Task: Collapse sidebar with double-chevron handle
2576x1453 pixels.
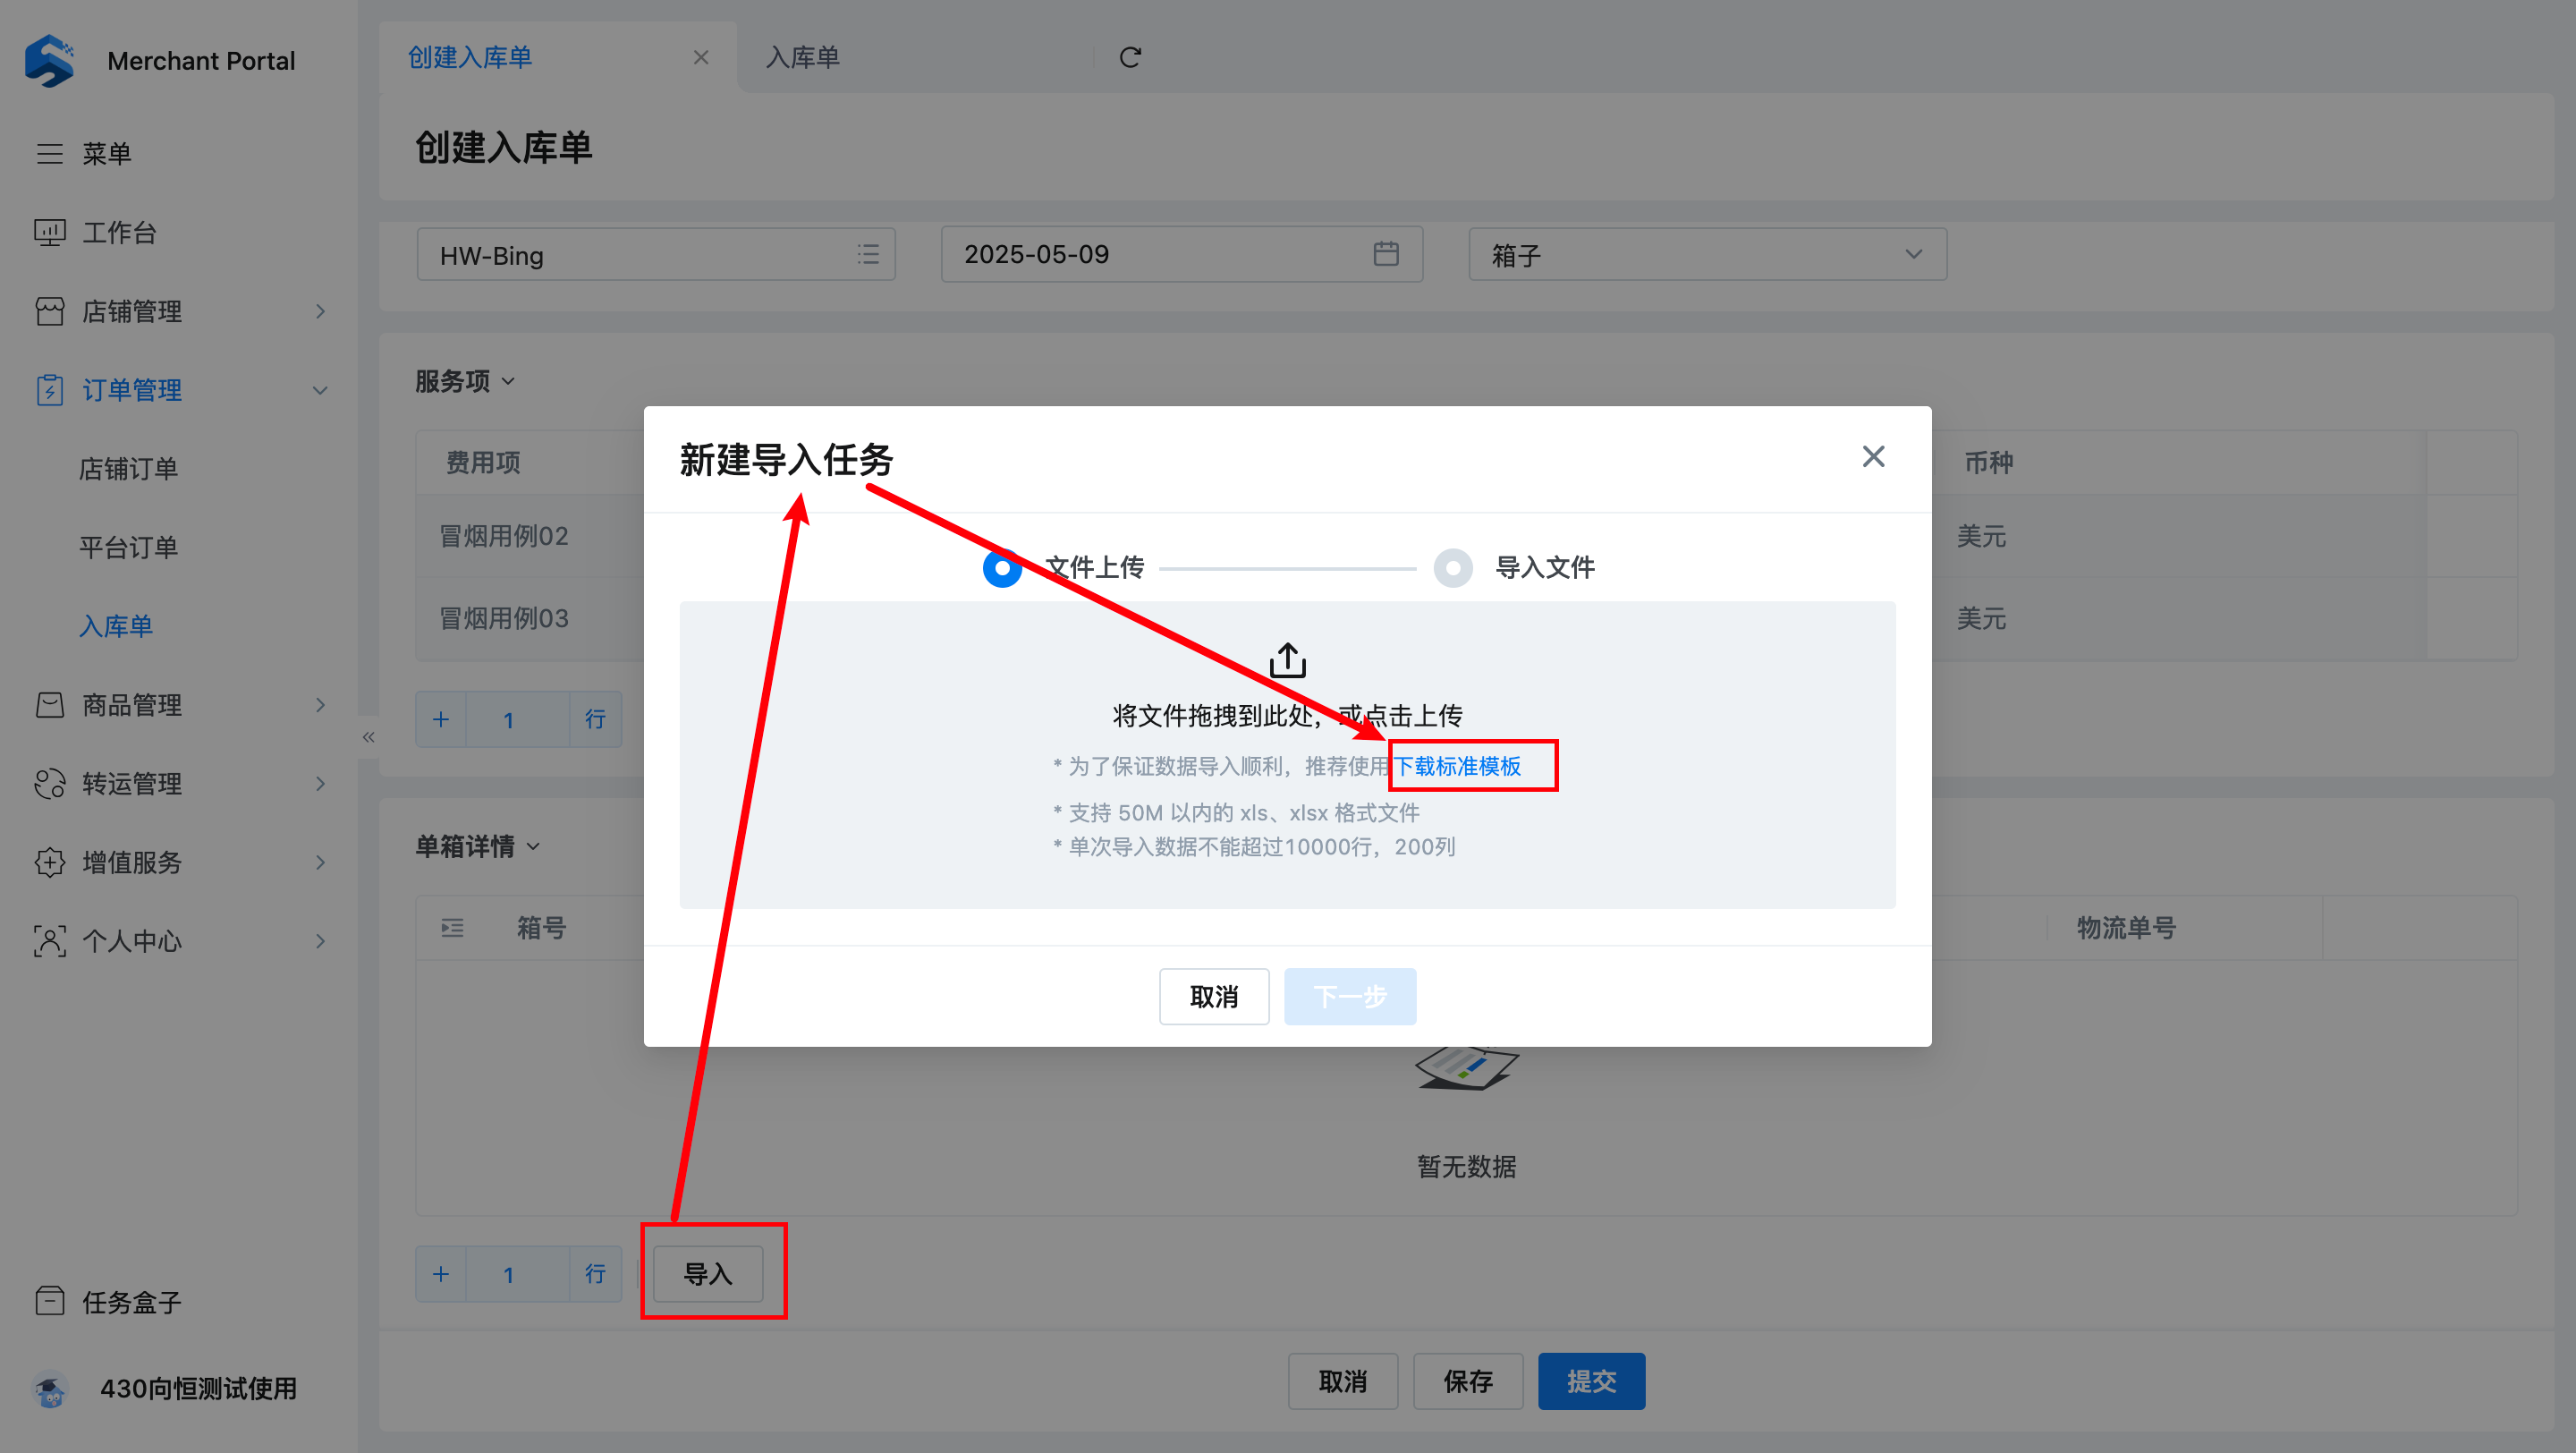Action: pyautogui.click(x=368, y=737)
